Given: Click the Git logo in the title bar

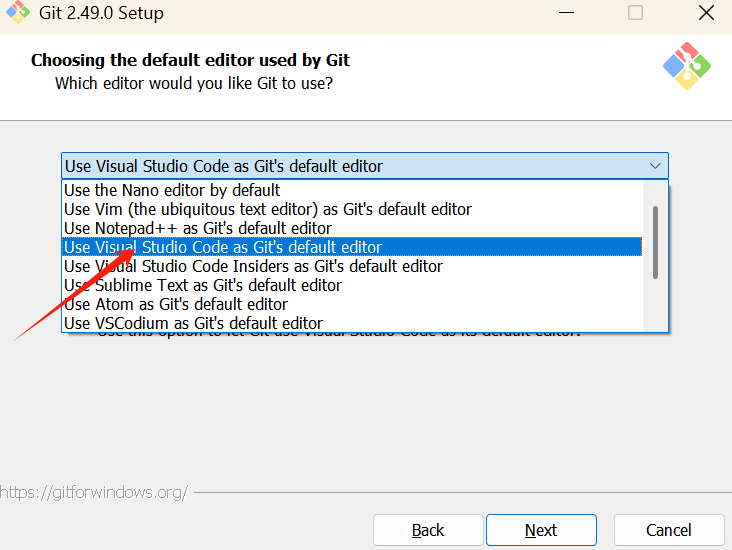Looking at the screenshot, I should (17, 12).
